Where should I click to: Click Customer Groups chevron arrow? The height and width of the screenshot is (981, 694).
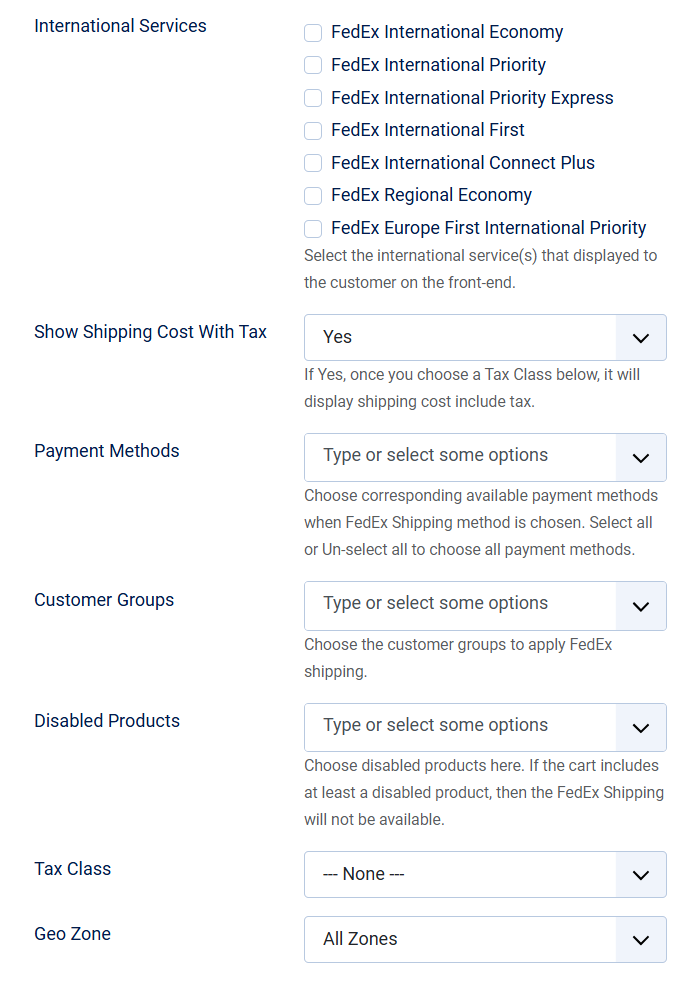click(x=641, y=606)
